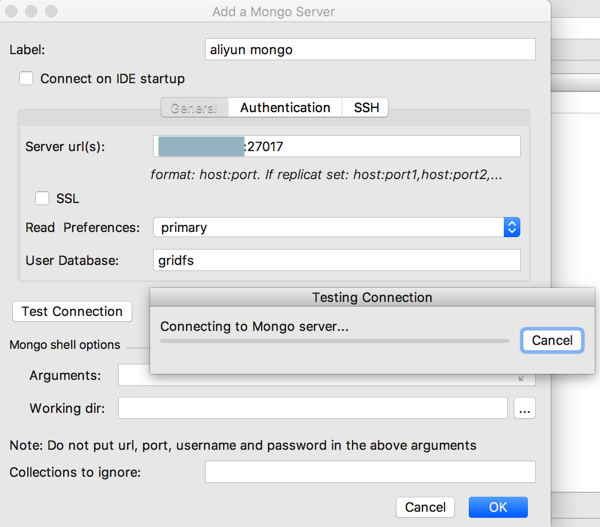Select the General tab
Image resolution: width=600 pixels, height=527 pixels.
tap(194, 107)
